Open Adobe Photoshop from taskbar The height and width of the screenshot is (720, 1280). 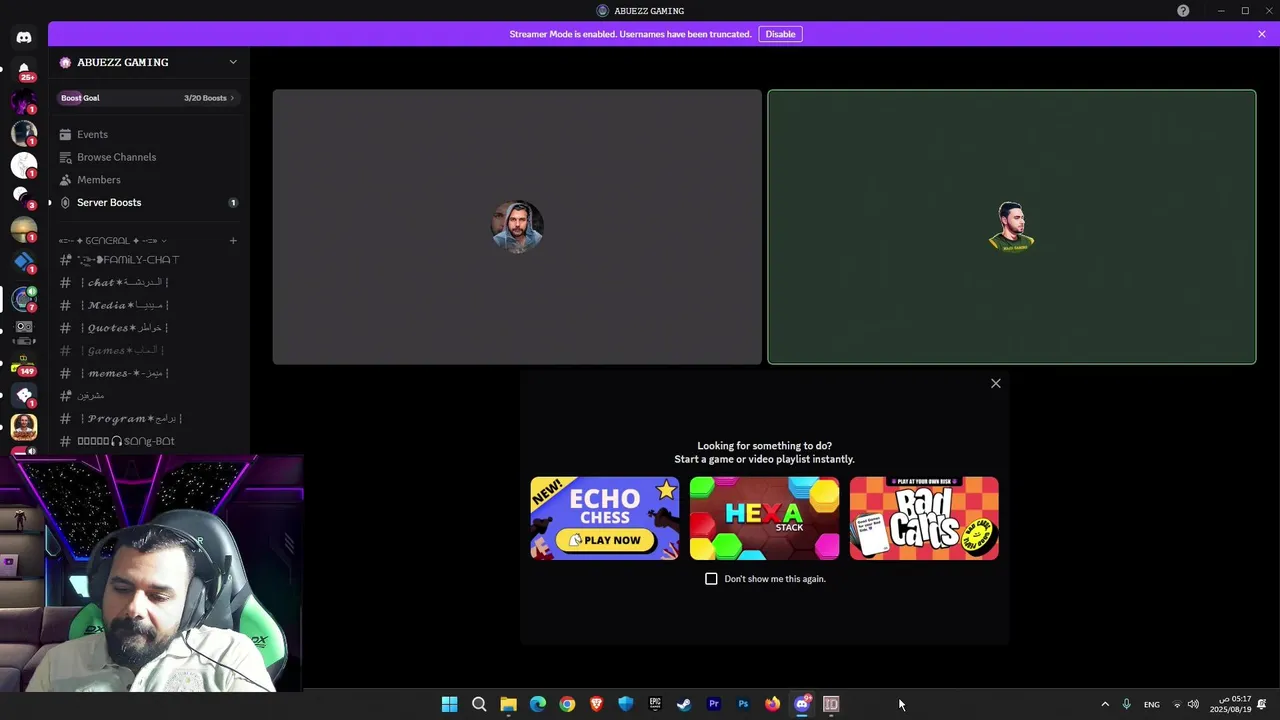(x=743, y=704)
